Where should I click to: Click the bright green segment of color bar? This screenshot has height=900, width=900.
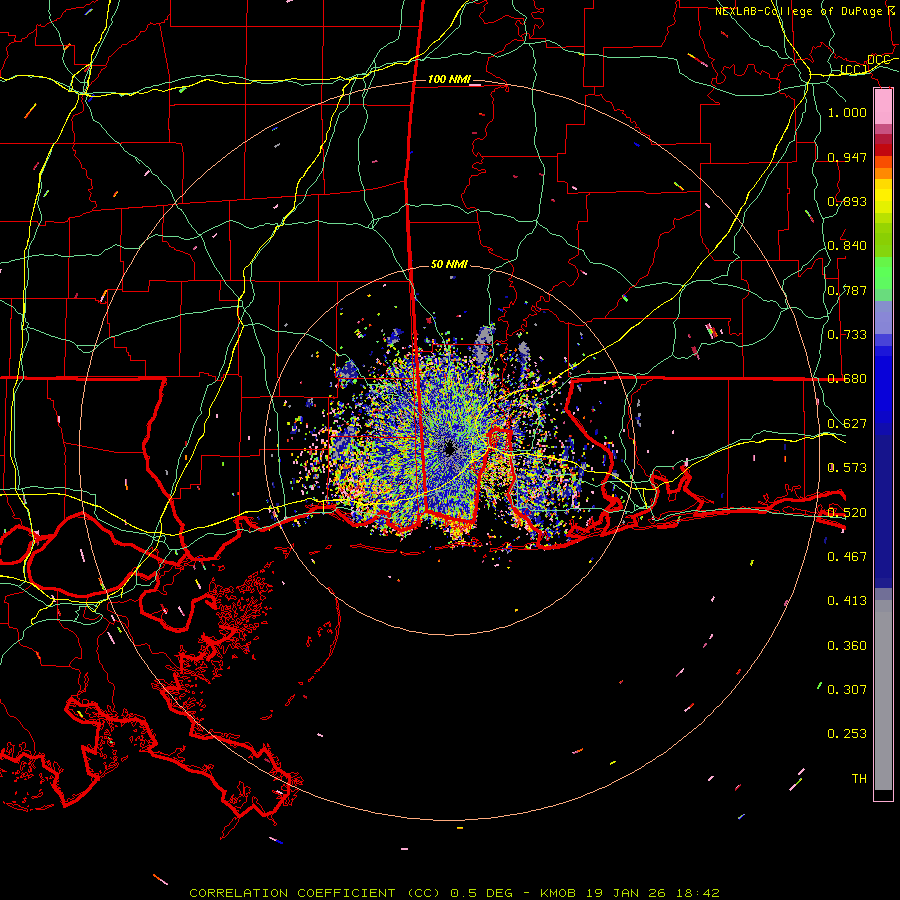coord(883,273)
